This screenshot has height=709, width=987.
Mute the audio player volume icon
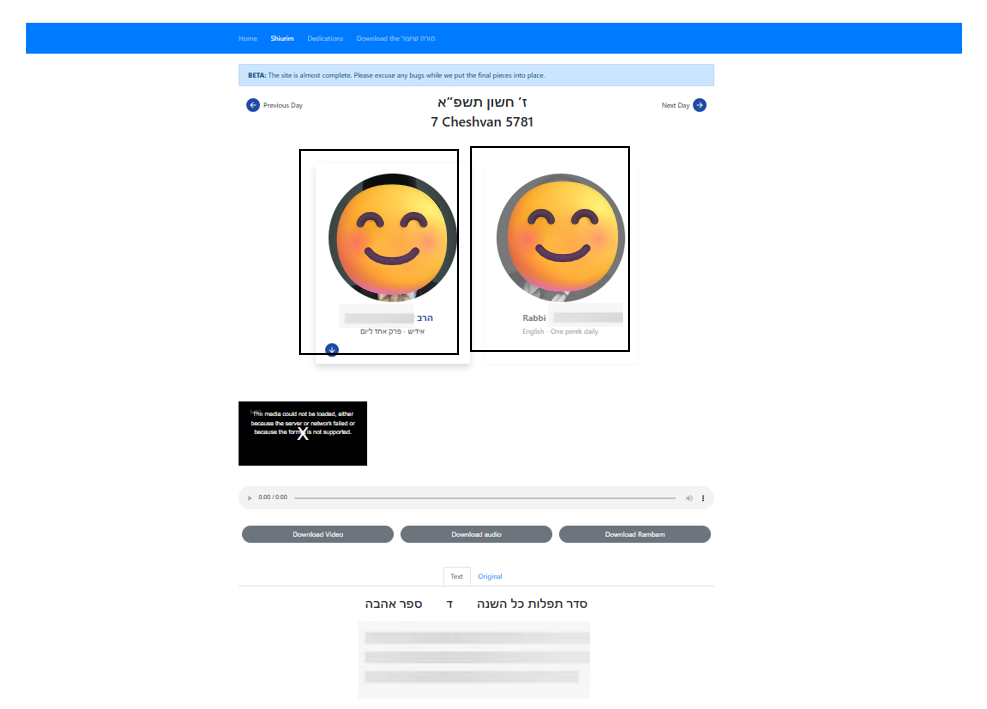click(689, 498)
